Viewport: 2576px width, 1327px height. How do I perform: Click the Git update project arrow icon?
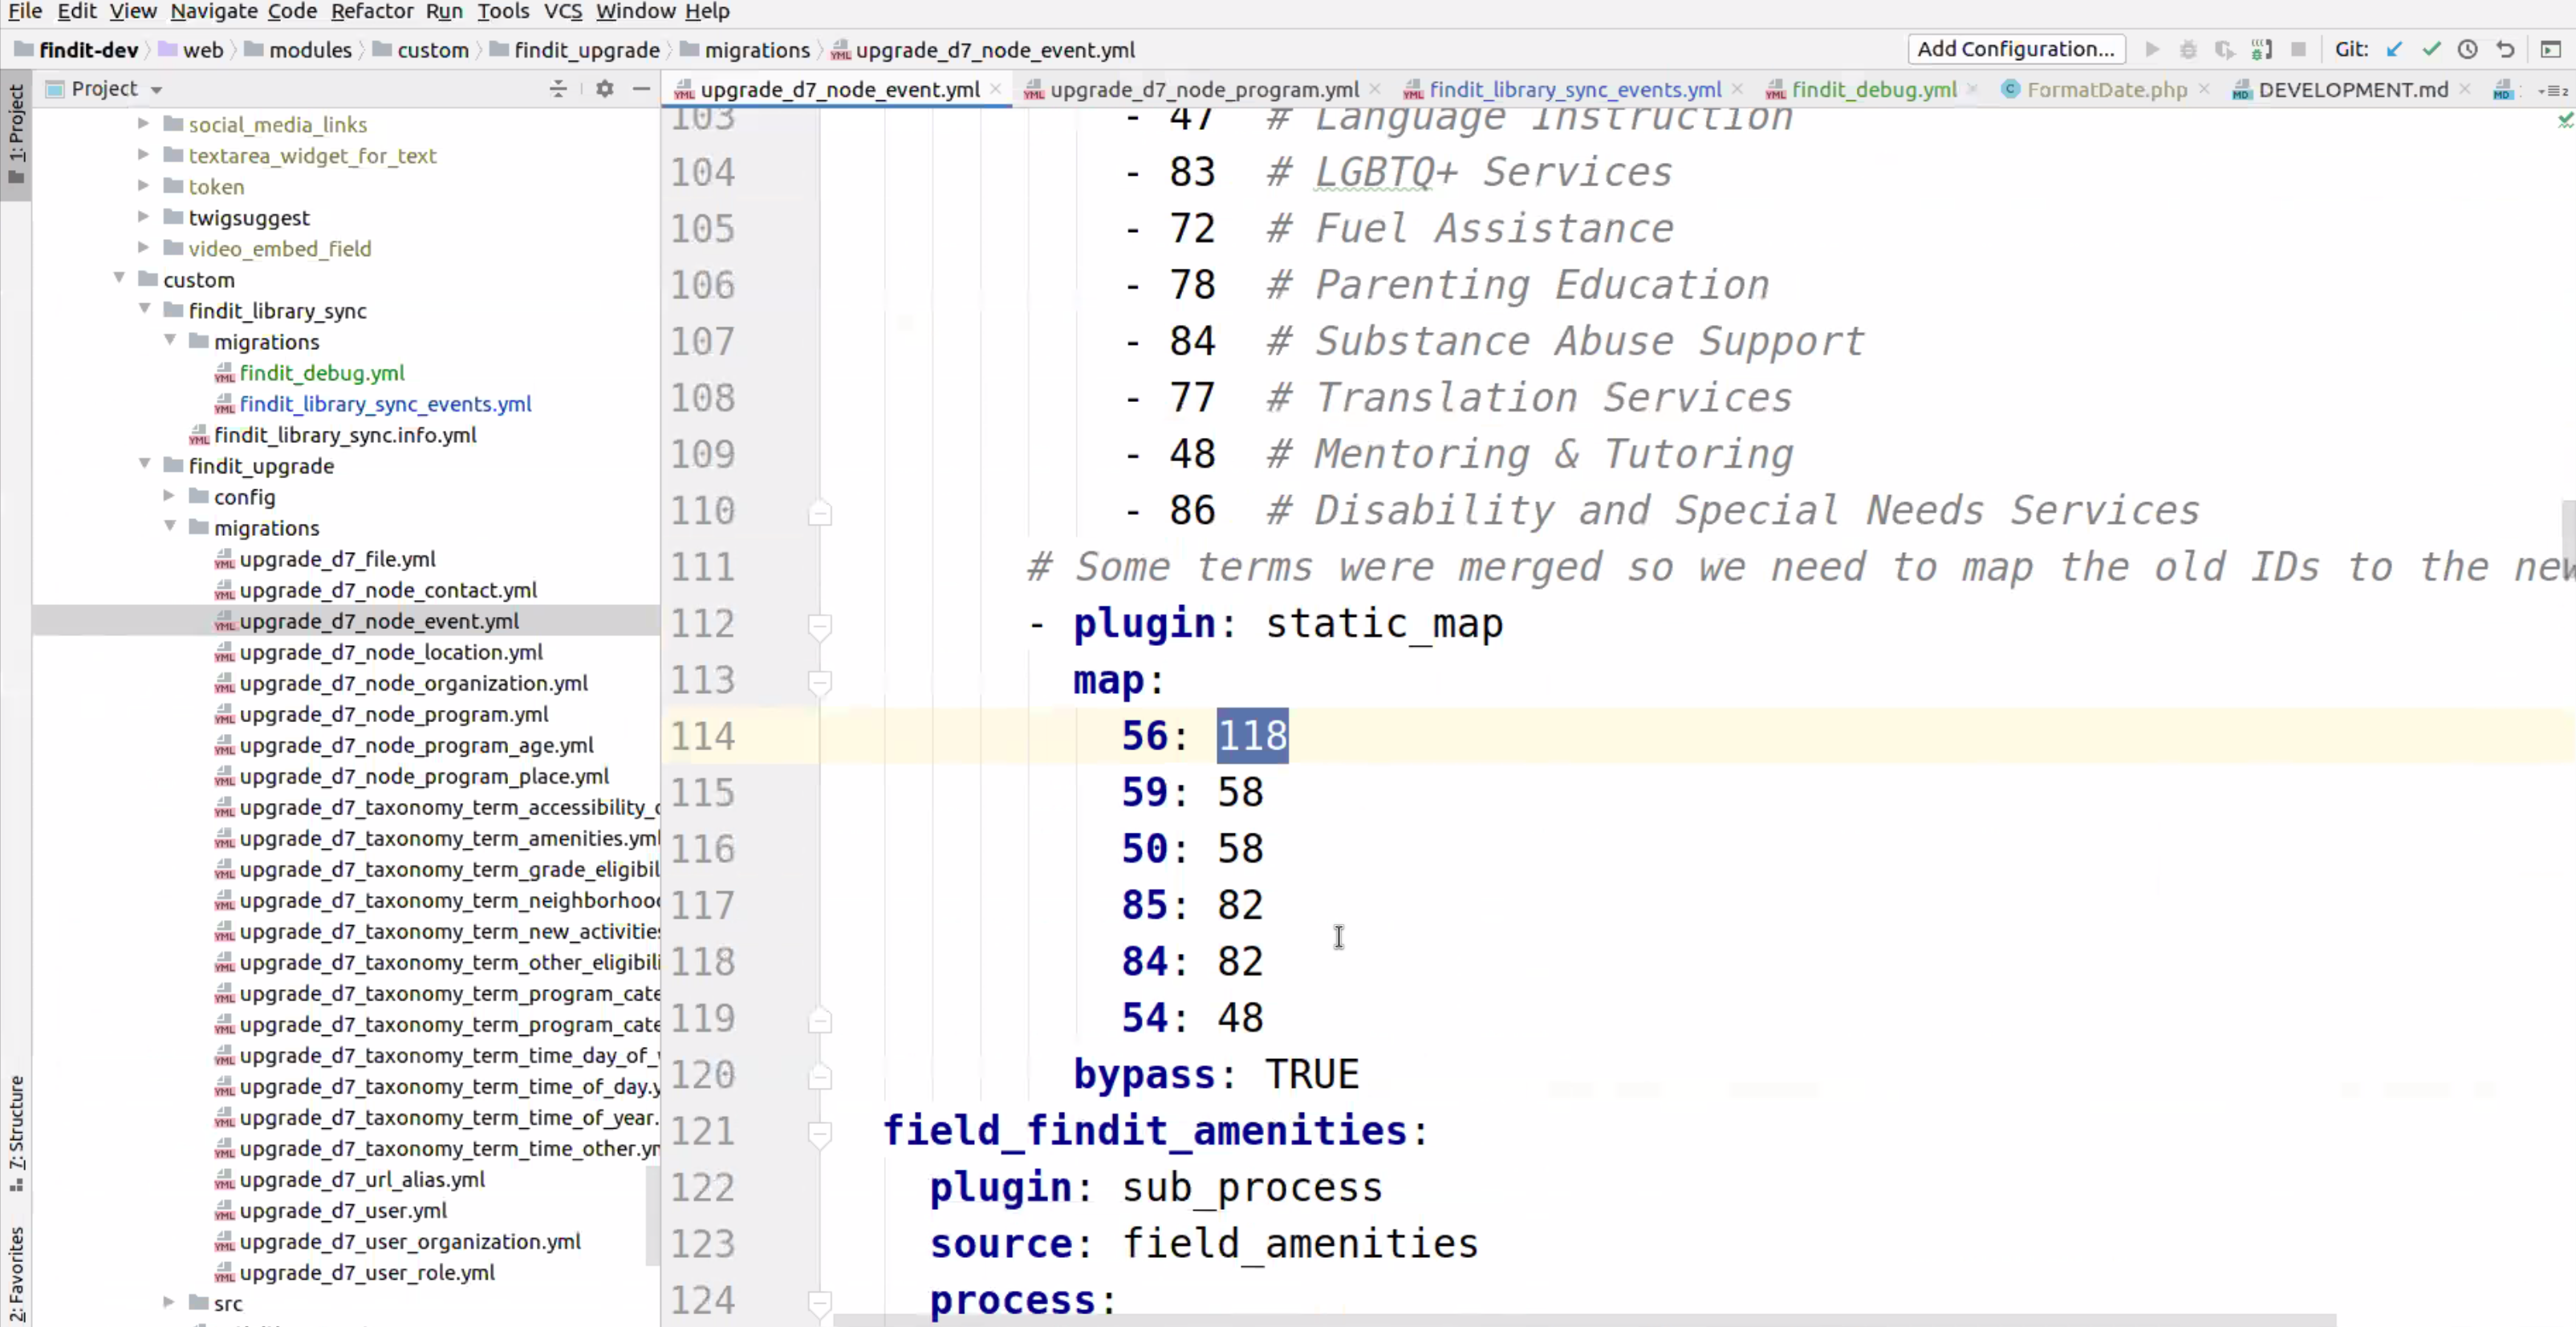(2393, 49)
